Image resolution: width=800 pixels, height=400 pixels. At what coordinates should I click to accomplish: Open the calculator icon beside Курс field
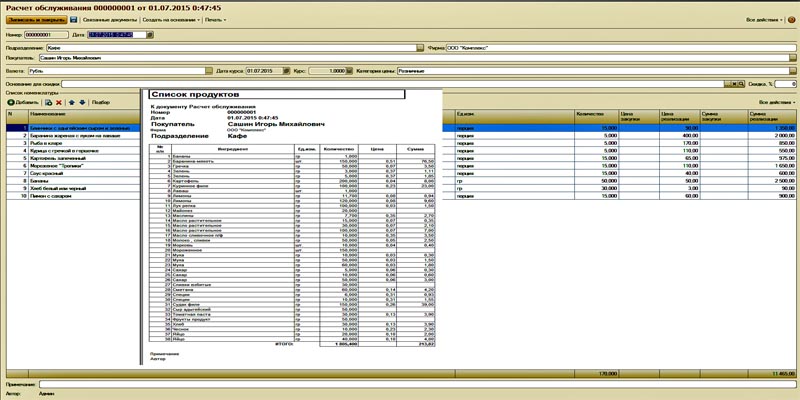point(350,71)
